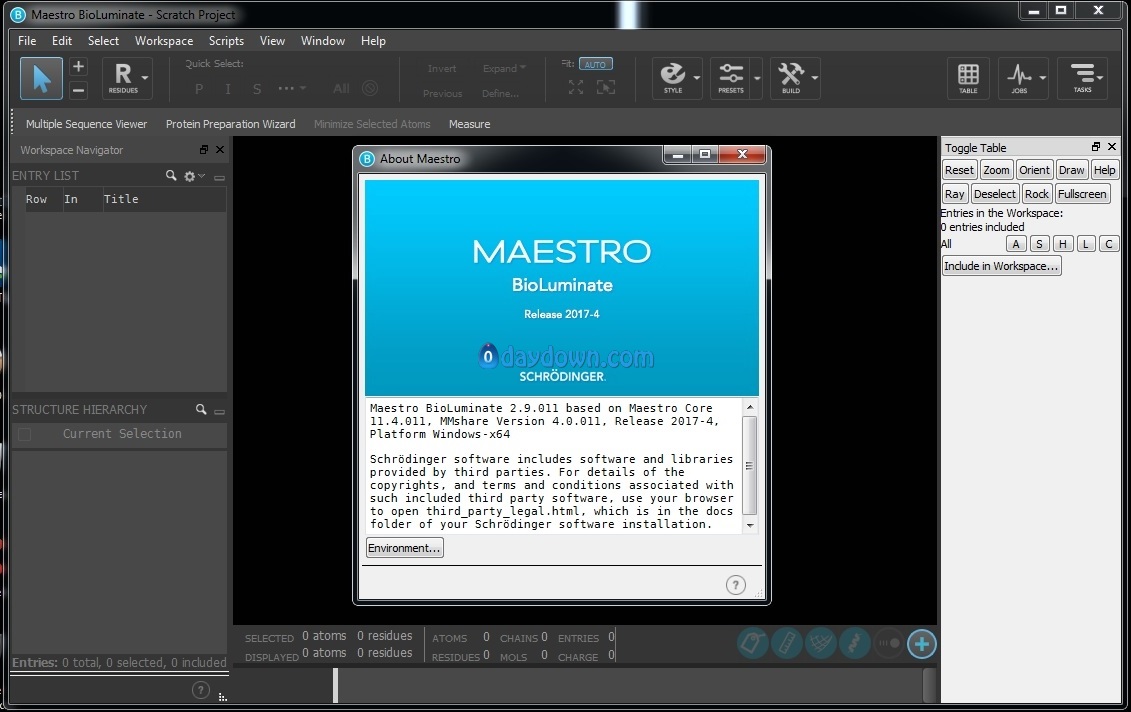Click the Residues pick mode button
1131x712 pixels.
(123, 78)
